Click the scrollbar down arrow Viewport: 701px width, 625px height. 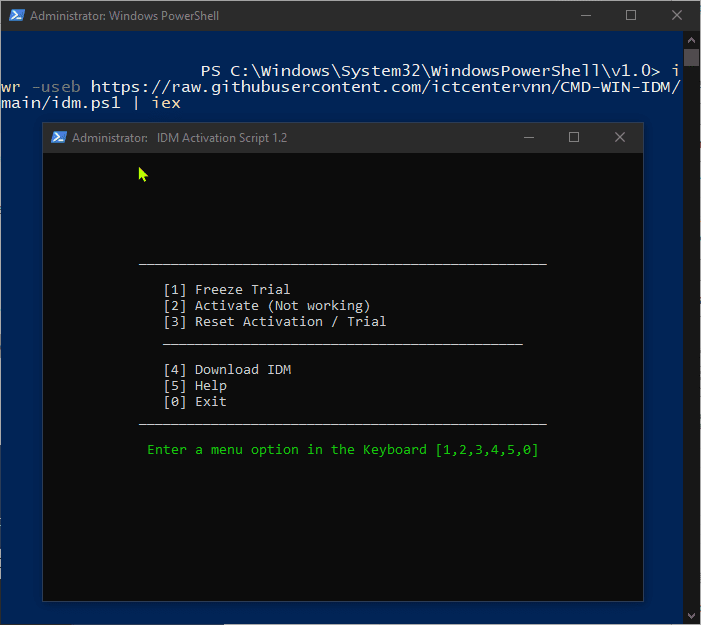pos(691,616)
